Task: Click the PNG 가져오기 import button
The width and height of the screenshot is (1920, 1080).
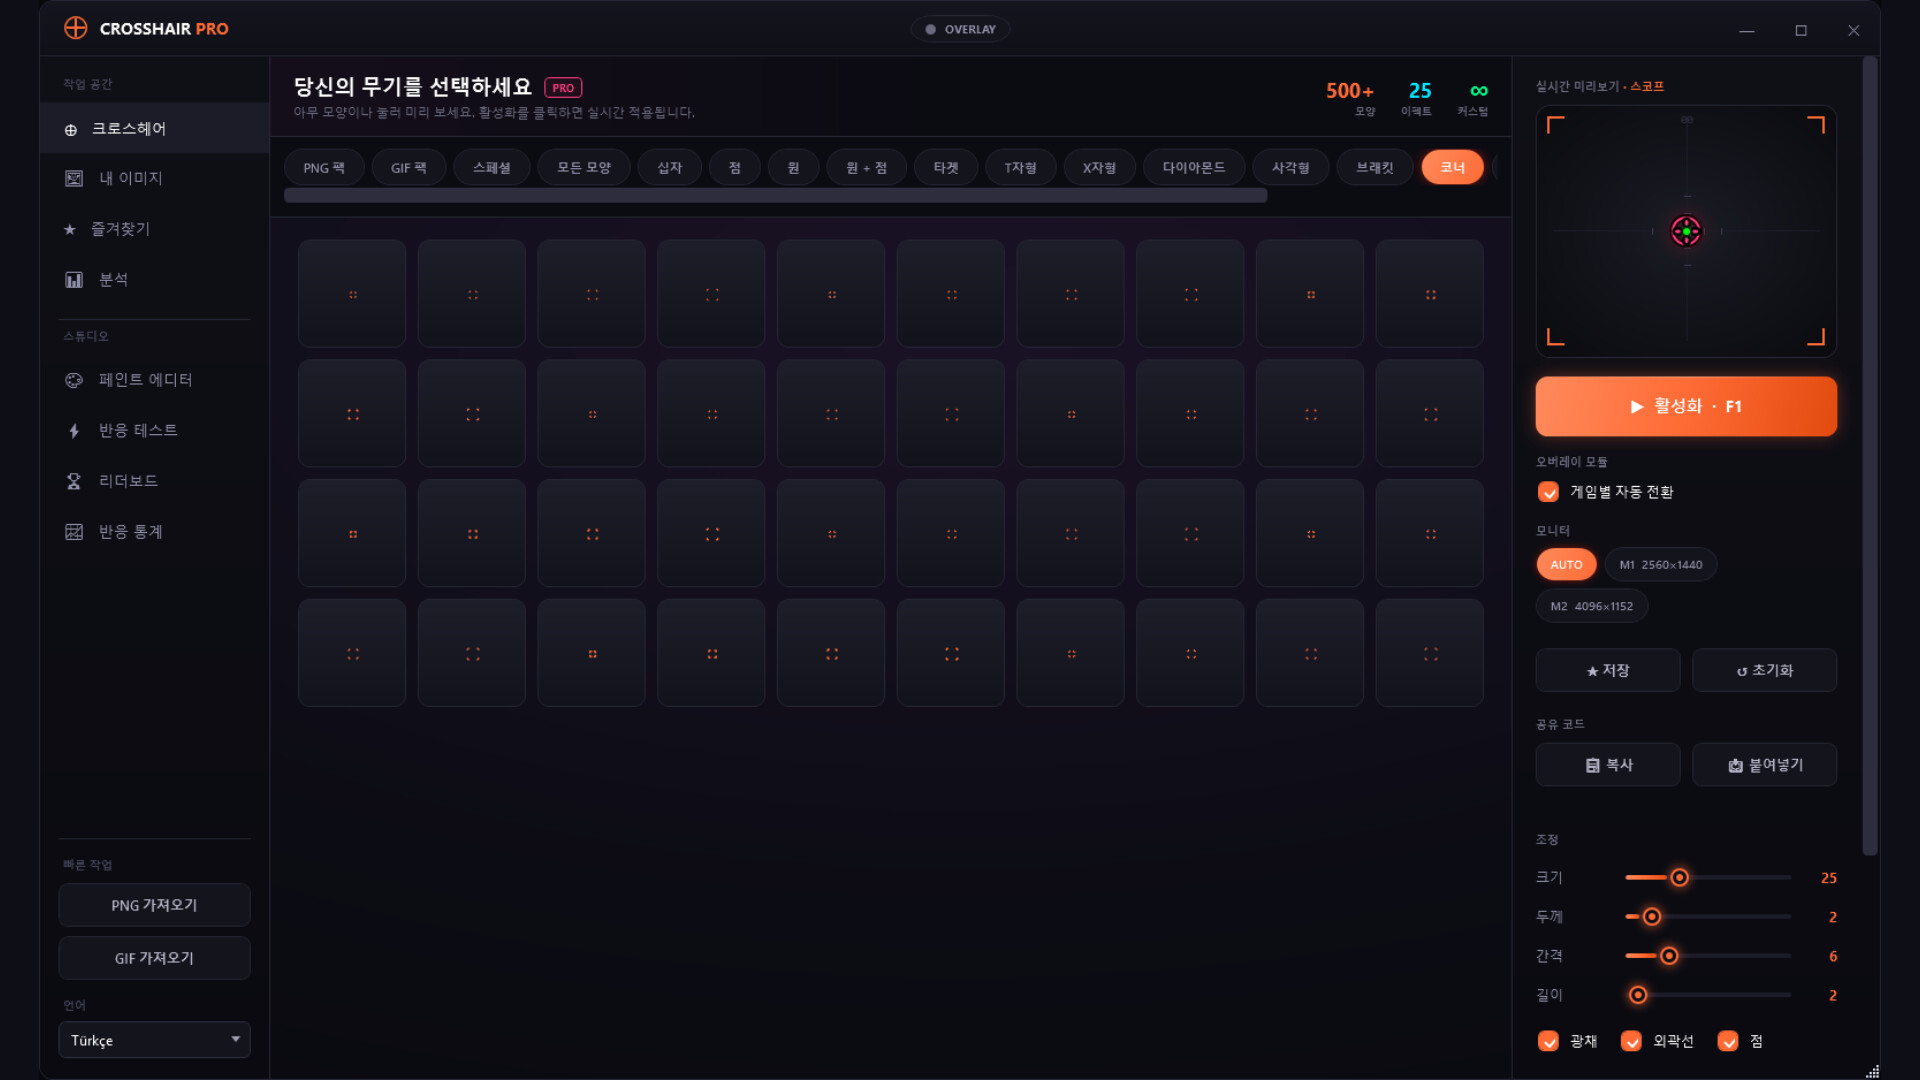Action: coord(154,905)
